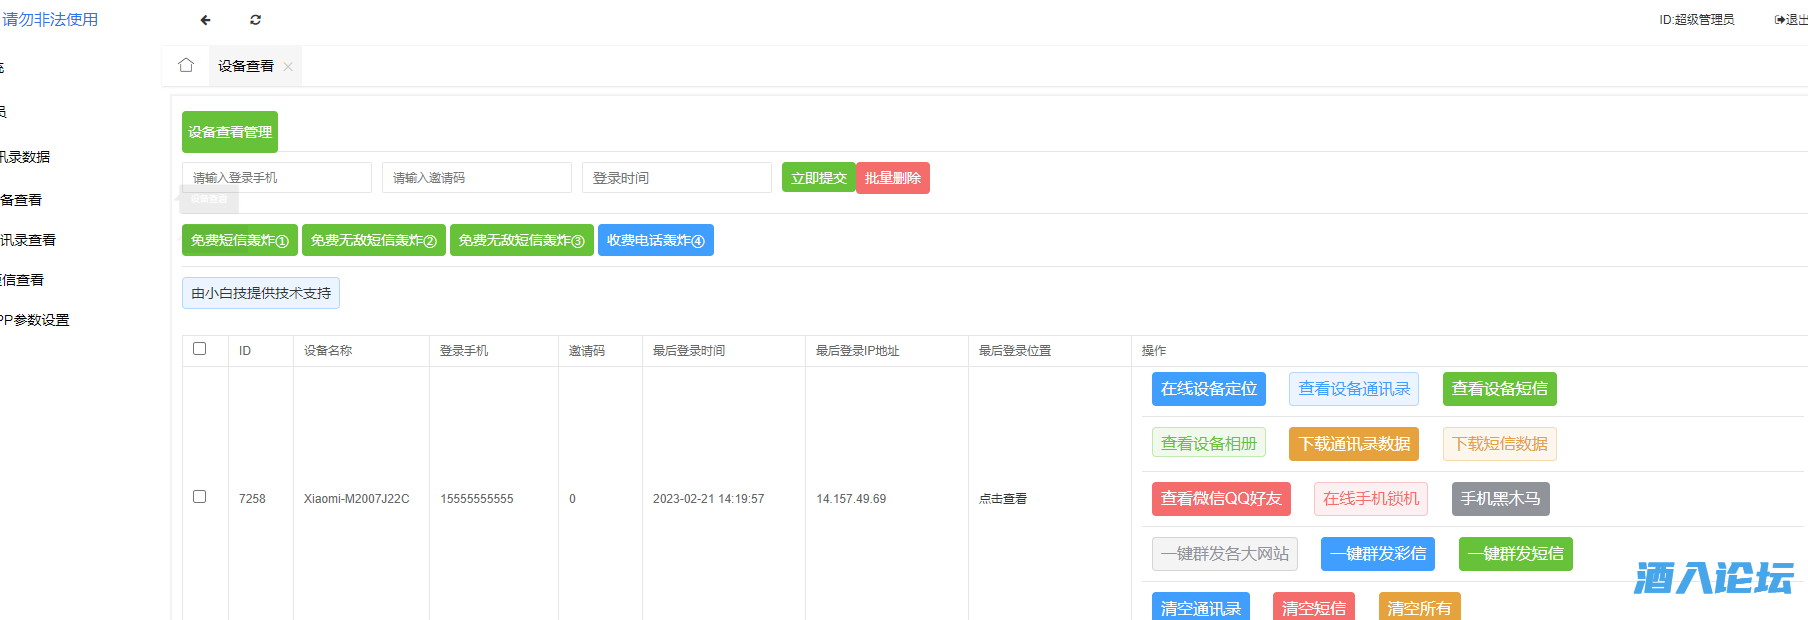Switch to the 设备查看 tab

[x=245, y=66]
